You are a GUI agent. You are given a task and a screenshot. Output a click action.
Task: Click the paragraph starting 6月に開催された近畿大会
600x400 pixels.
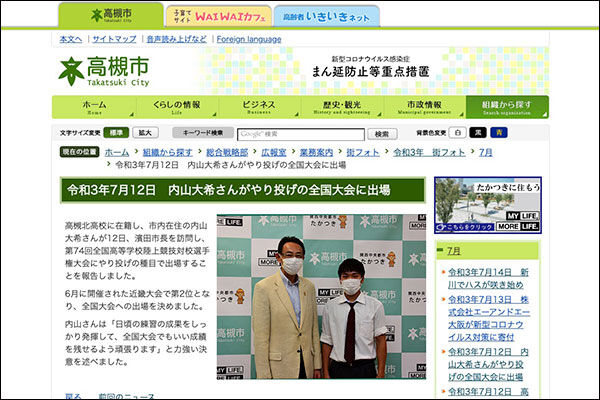[137, 300]
